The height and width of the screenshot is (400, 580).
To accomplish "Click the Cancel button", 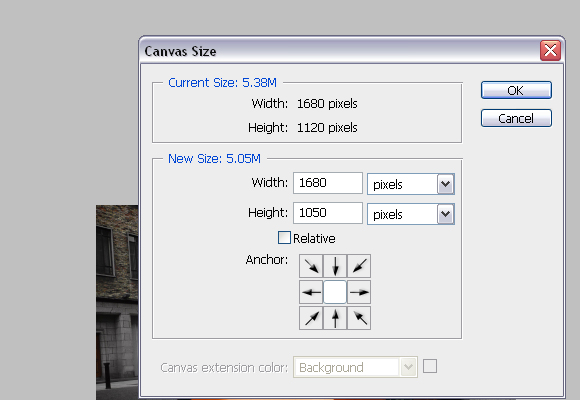I will (516, 118).
